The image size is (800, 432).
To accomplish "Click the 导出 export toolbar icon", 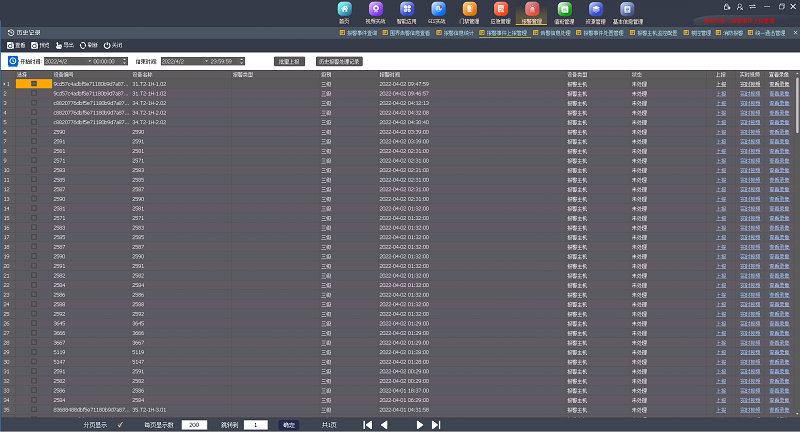I will (x=63, y=45).
